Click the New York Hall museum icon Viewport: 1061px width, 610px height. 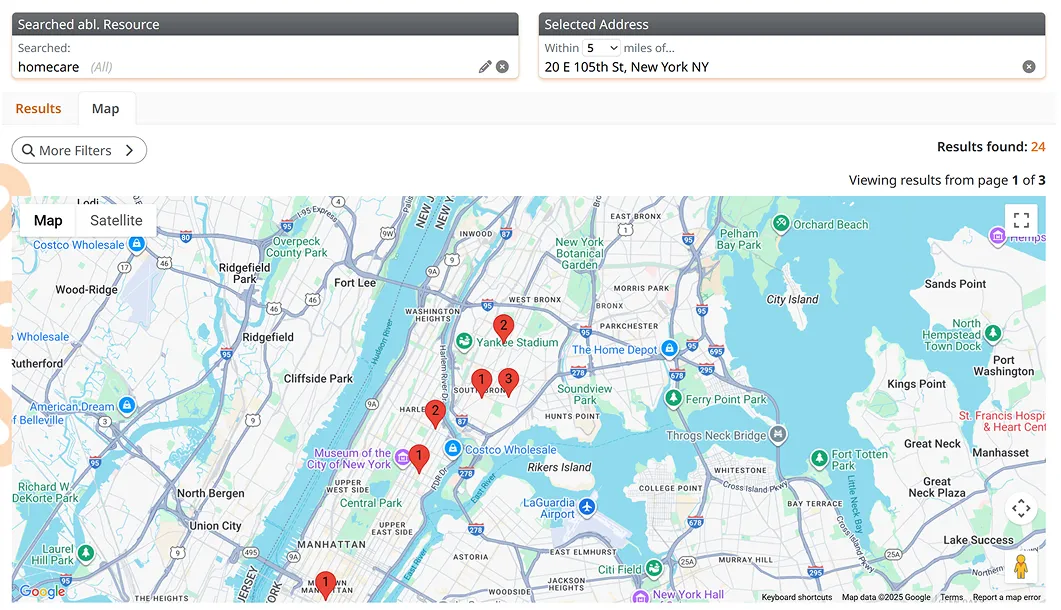pyautogui.click(x=640, y=597)
